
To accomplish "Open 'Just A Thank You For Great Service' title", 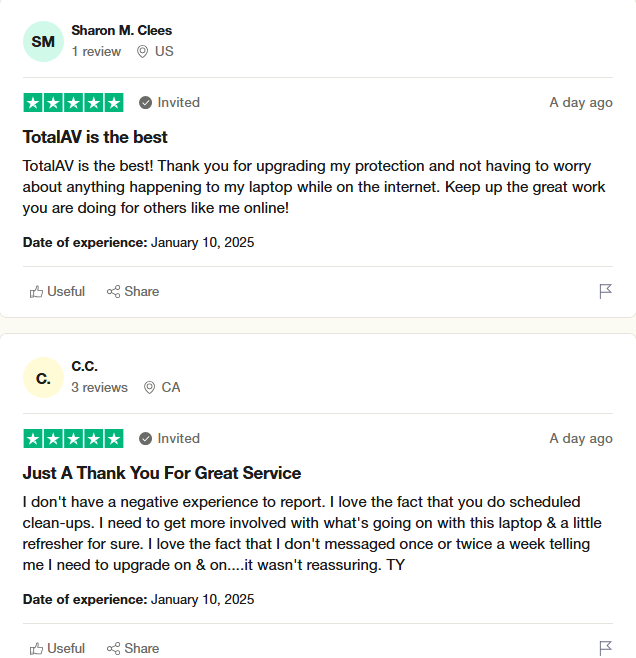I will (x=162, y=473).
